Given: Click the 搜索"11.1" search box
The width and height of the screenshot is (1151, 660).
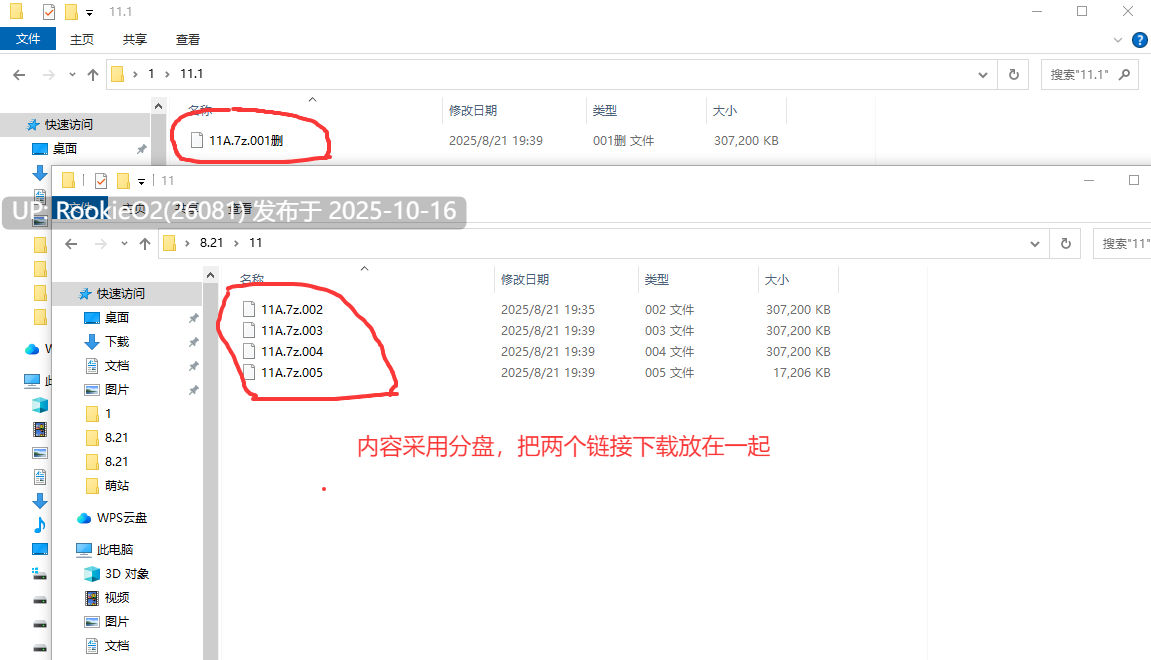Looking at the screenshot, I should coord(1089,74).
